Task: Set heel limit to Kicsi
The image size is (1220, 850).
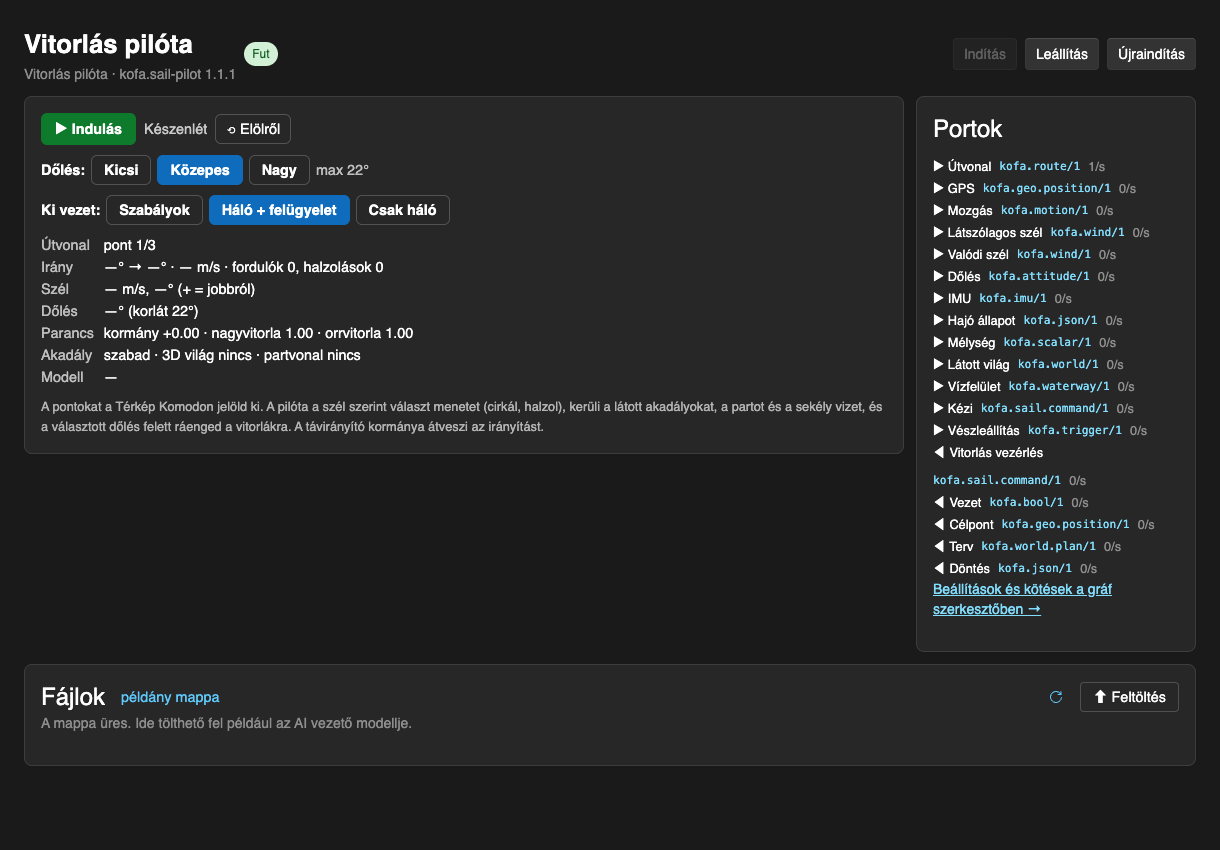Action: coord(121,170)
